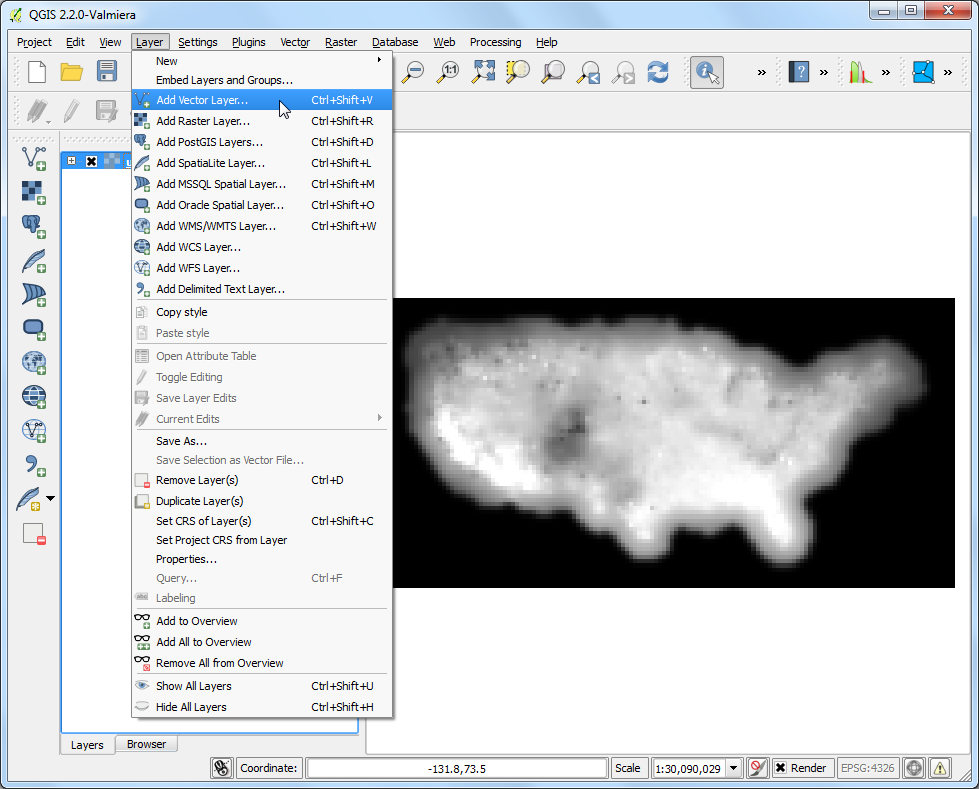Image resolution: width=979 pixels, height=789 pixels.
Task: Toggle the Render checkbox in status bar
Action: 780,768
